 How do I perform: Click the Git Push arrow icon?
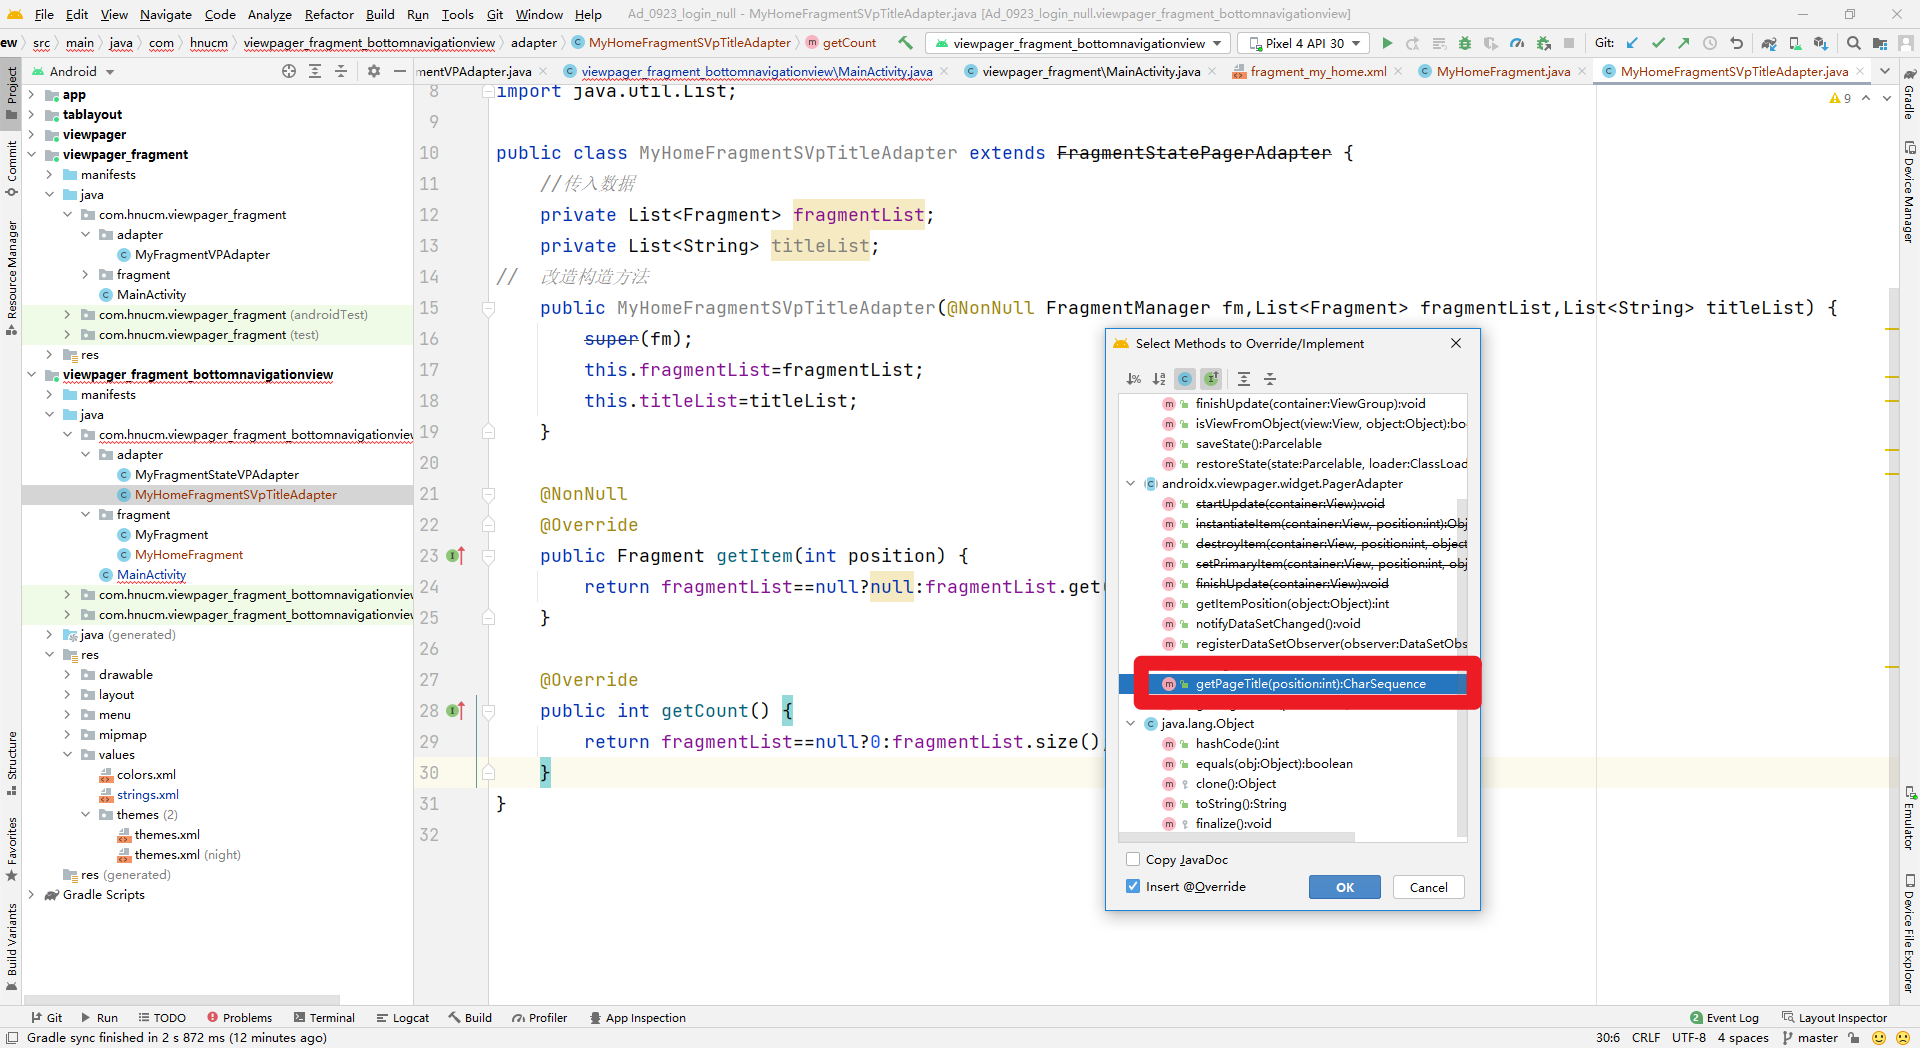coord(1684,43)
